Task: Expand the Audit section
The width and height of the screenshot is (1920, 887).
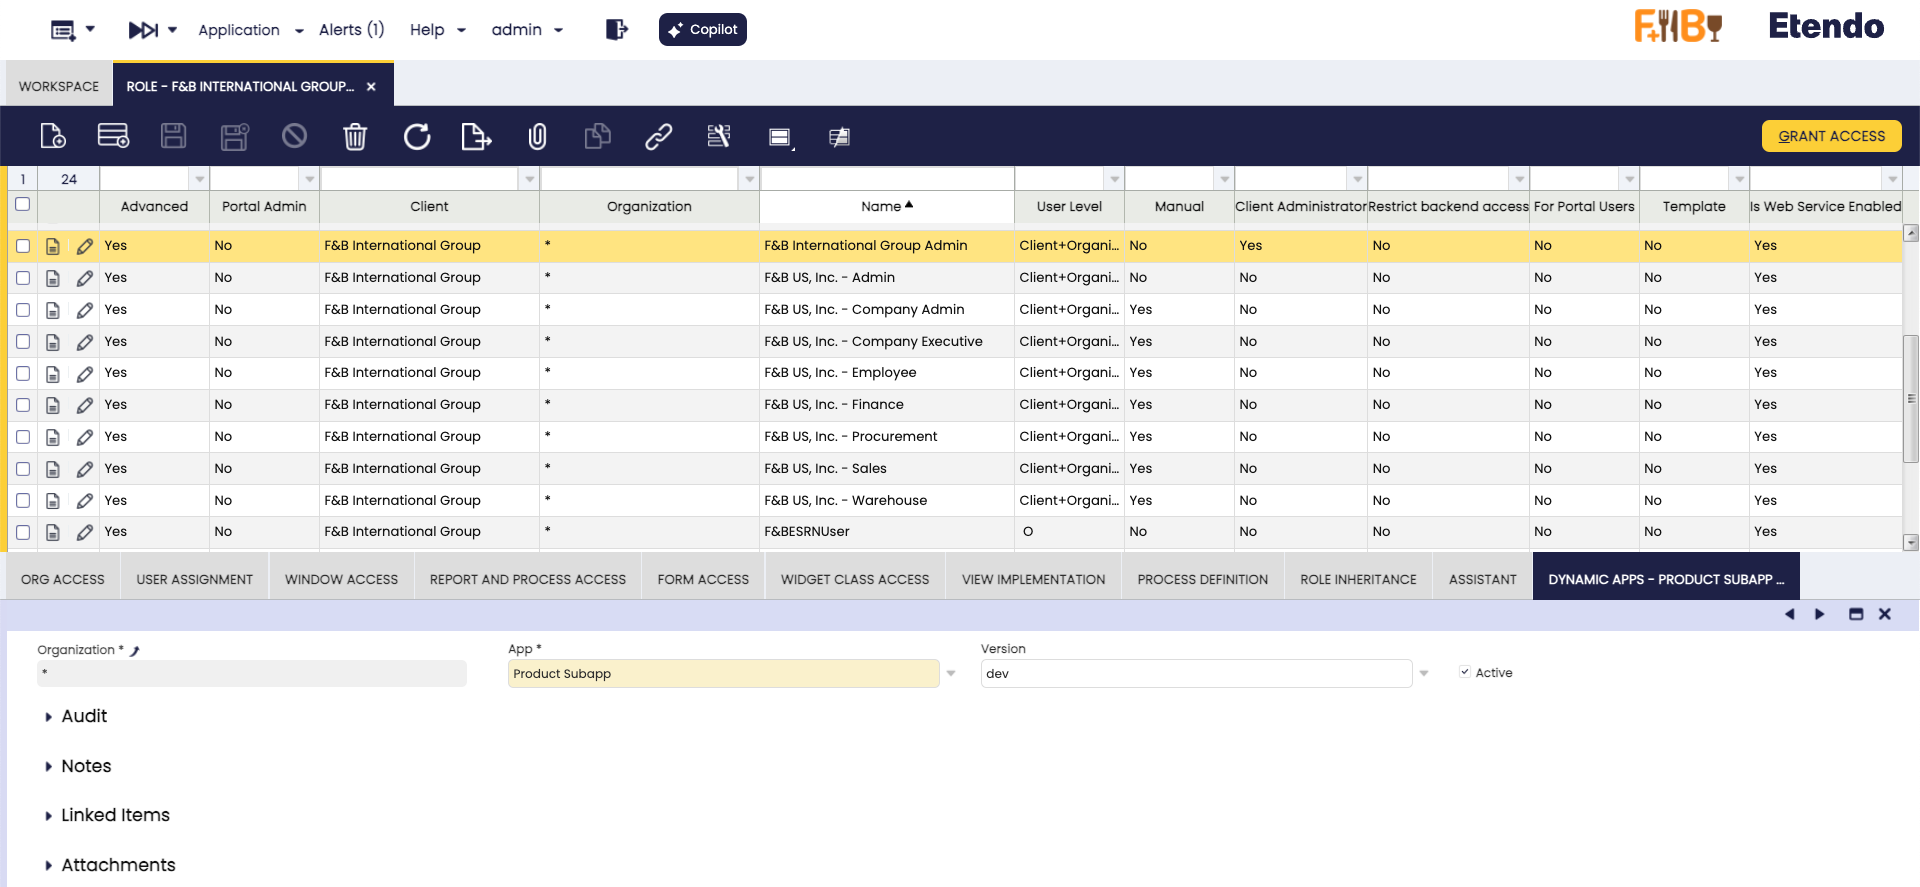Action: point(84,716)
